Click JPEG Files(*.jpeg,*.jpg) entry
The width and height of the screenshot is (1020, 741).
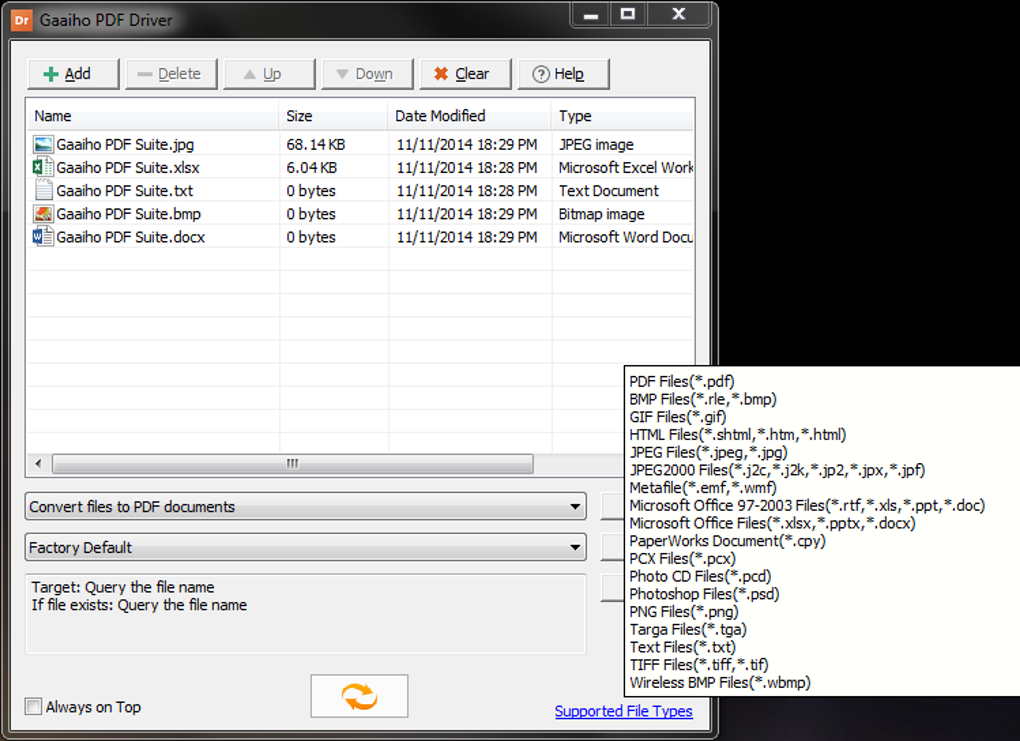(x=708, y=452)
